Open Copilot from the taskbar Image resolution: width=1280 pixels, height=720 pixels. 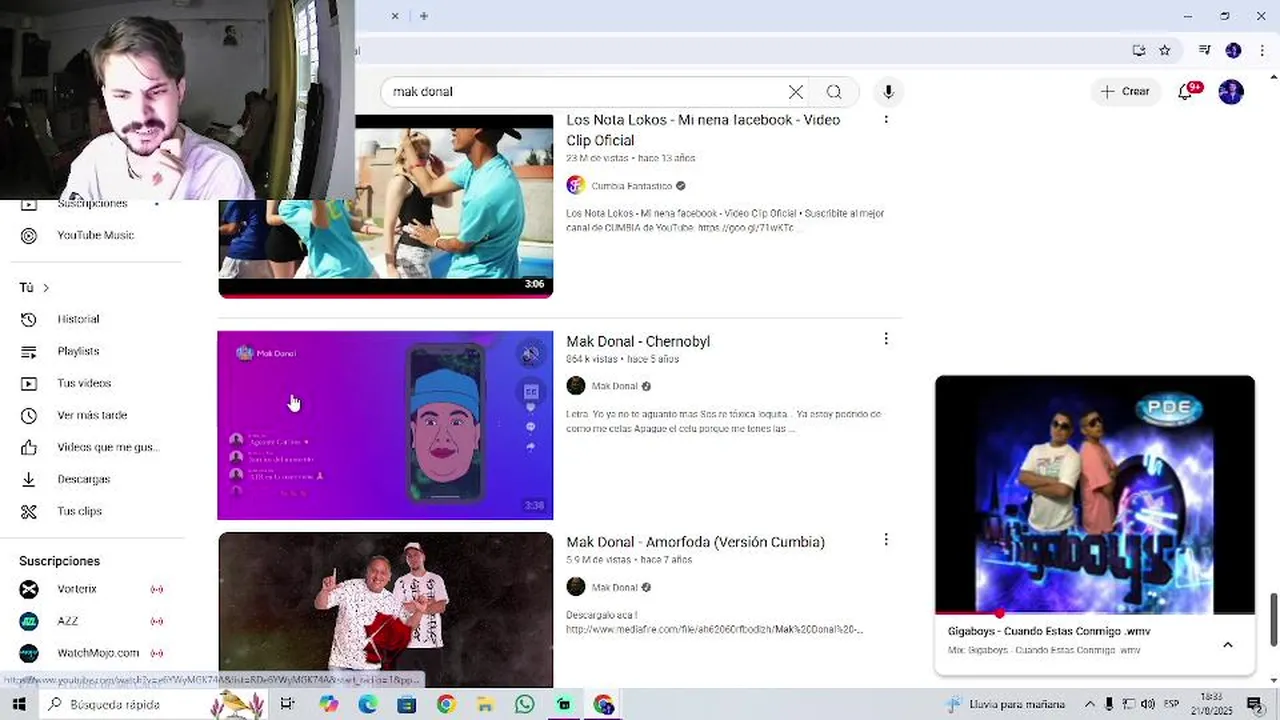(x=329, y=704)
